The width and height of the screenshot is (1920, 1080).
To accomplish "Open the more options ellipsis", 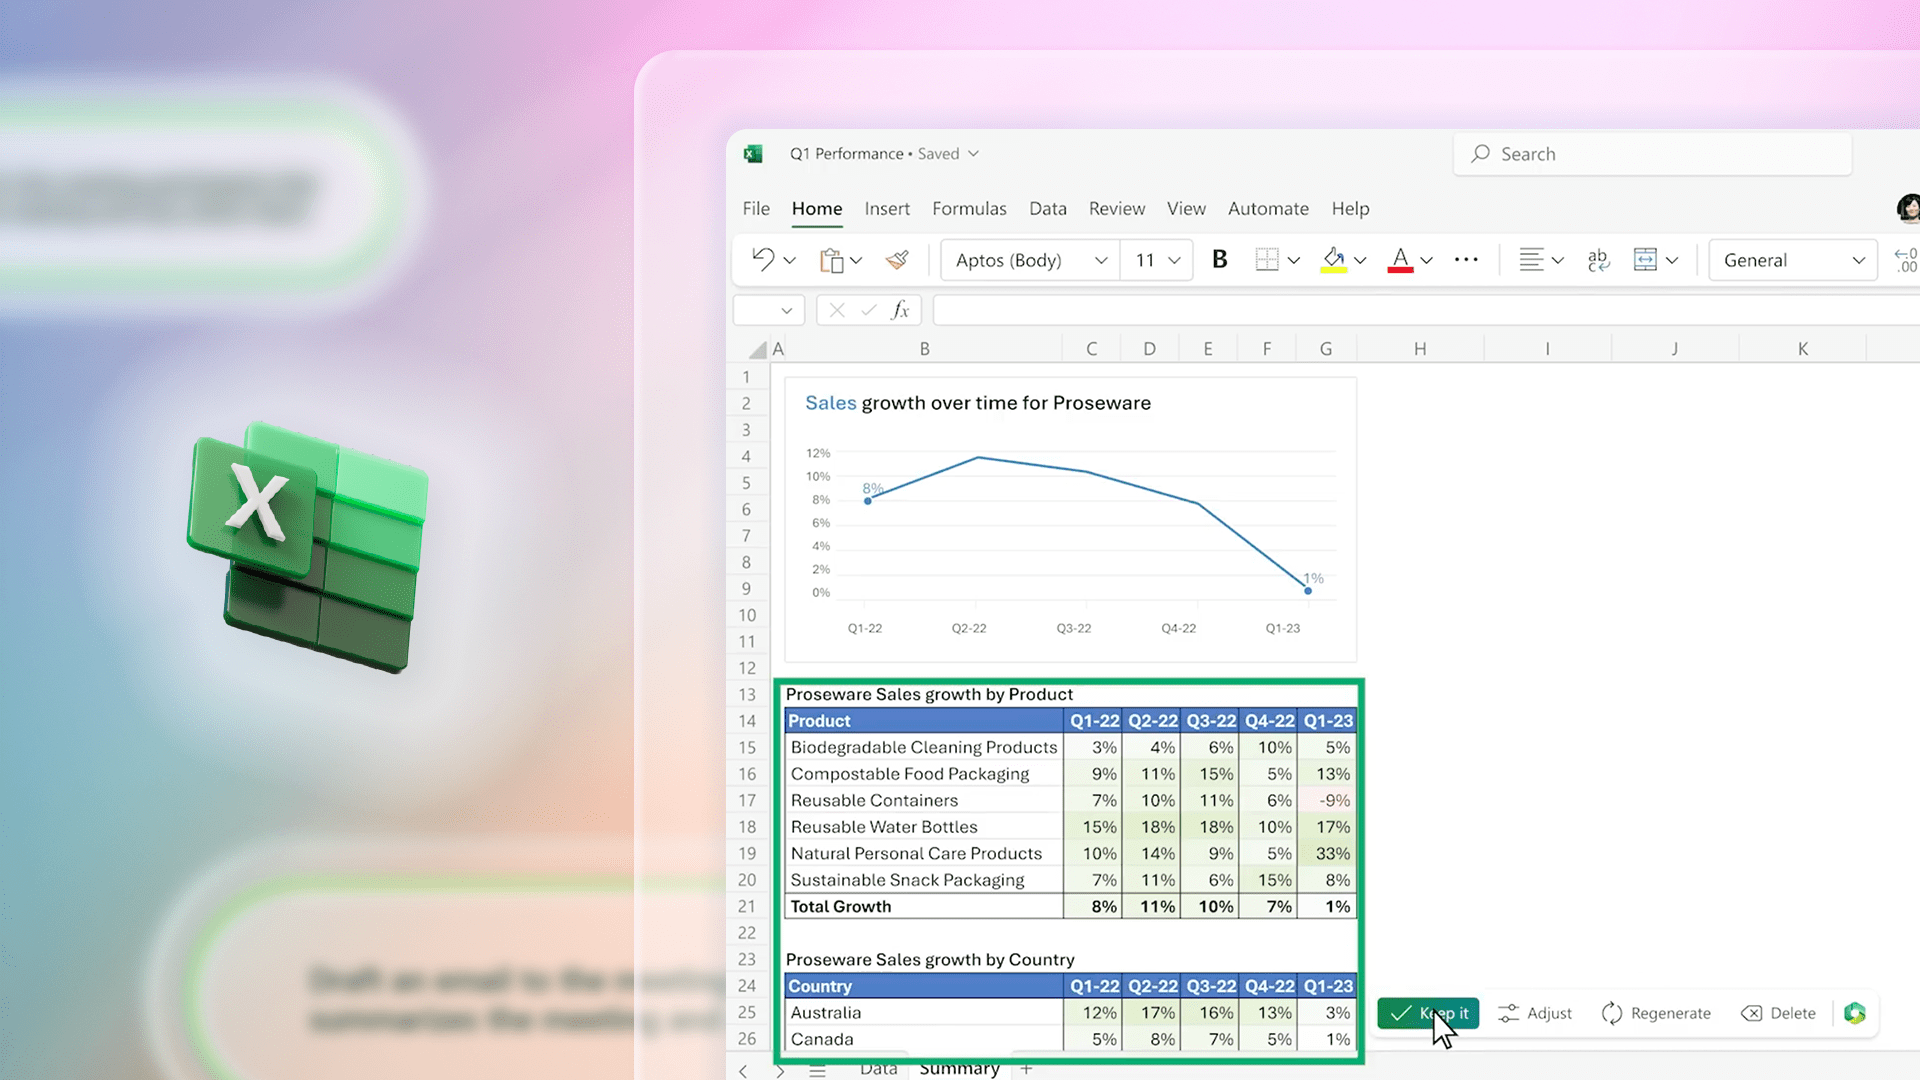I will tap(1466, 260).
